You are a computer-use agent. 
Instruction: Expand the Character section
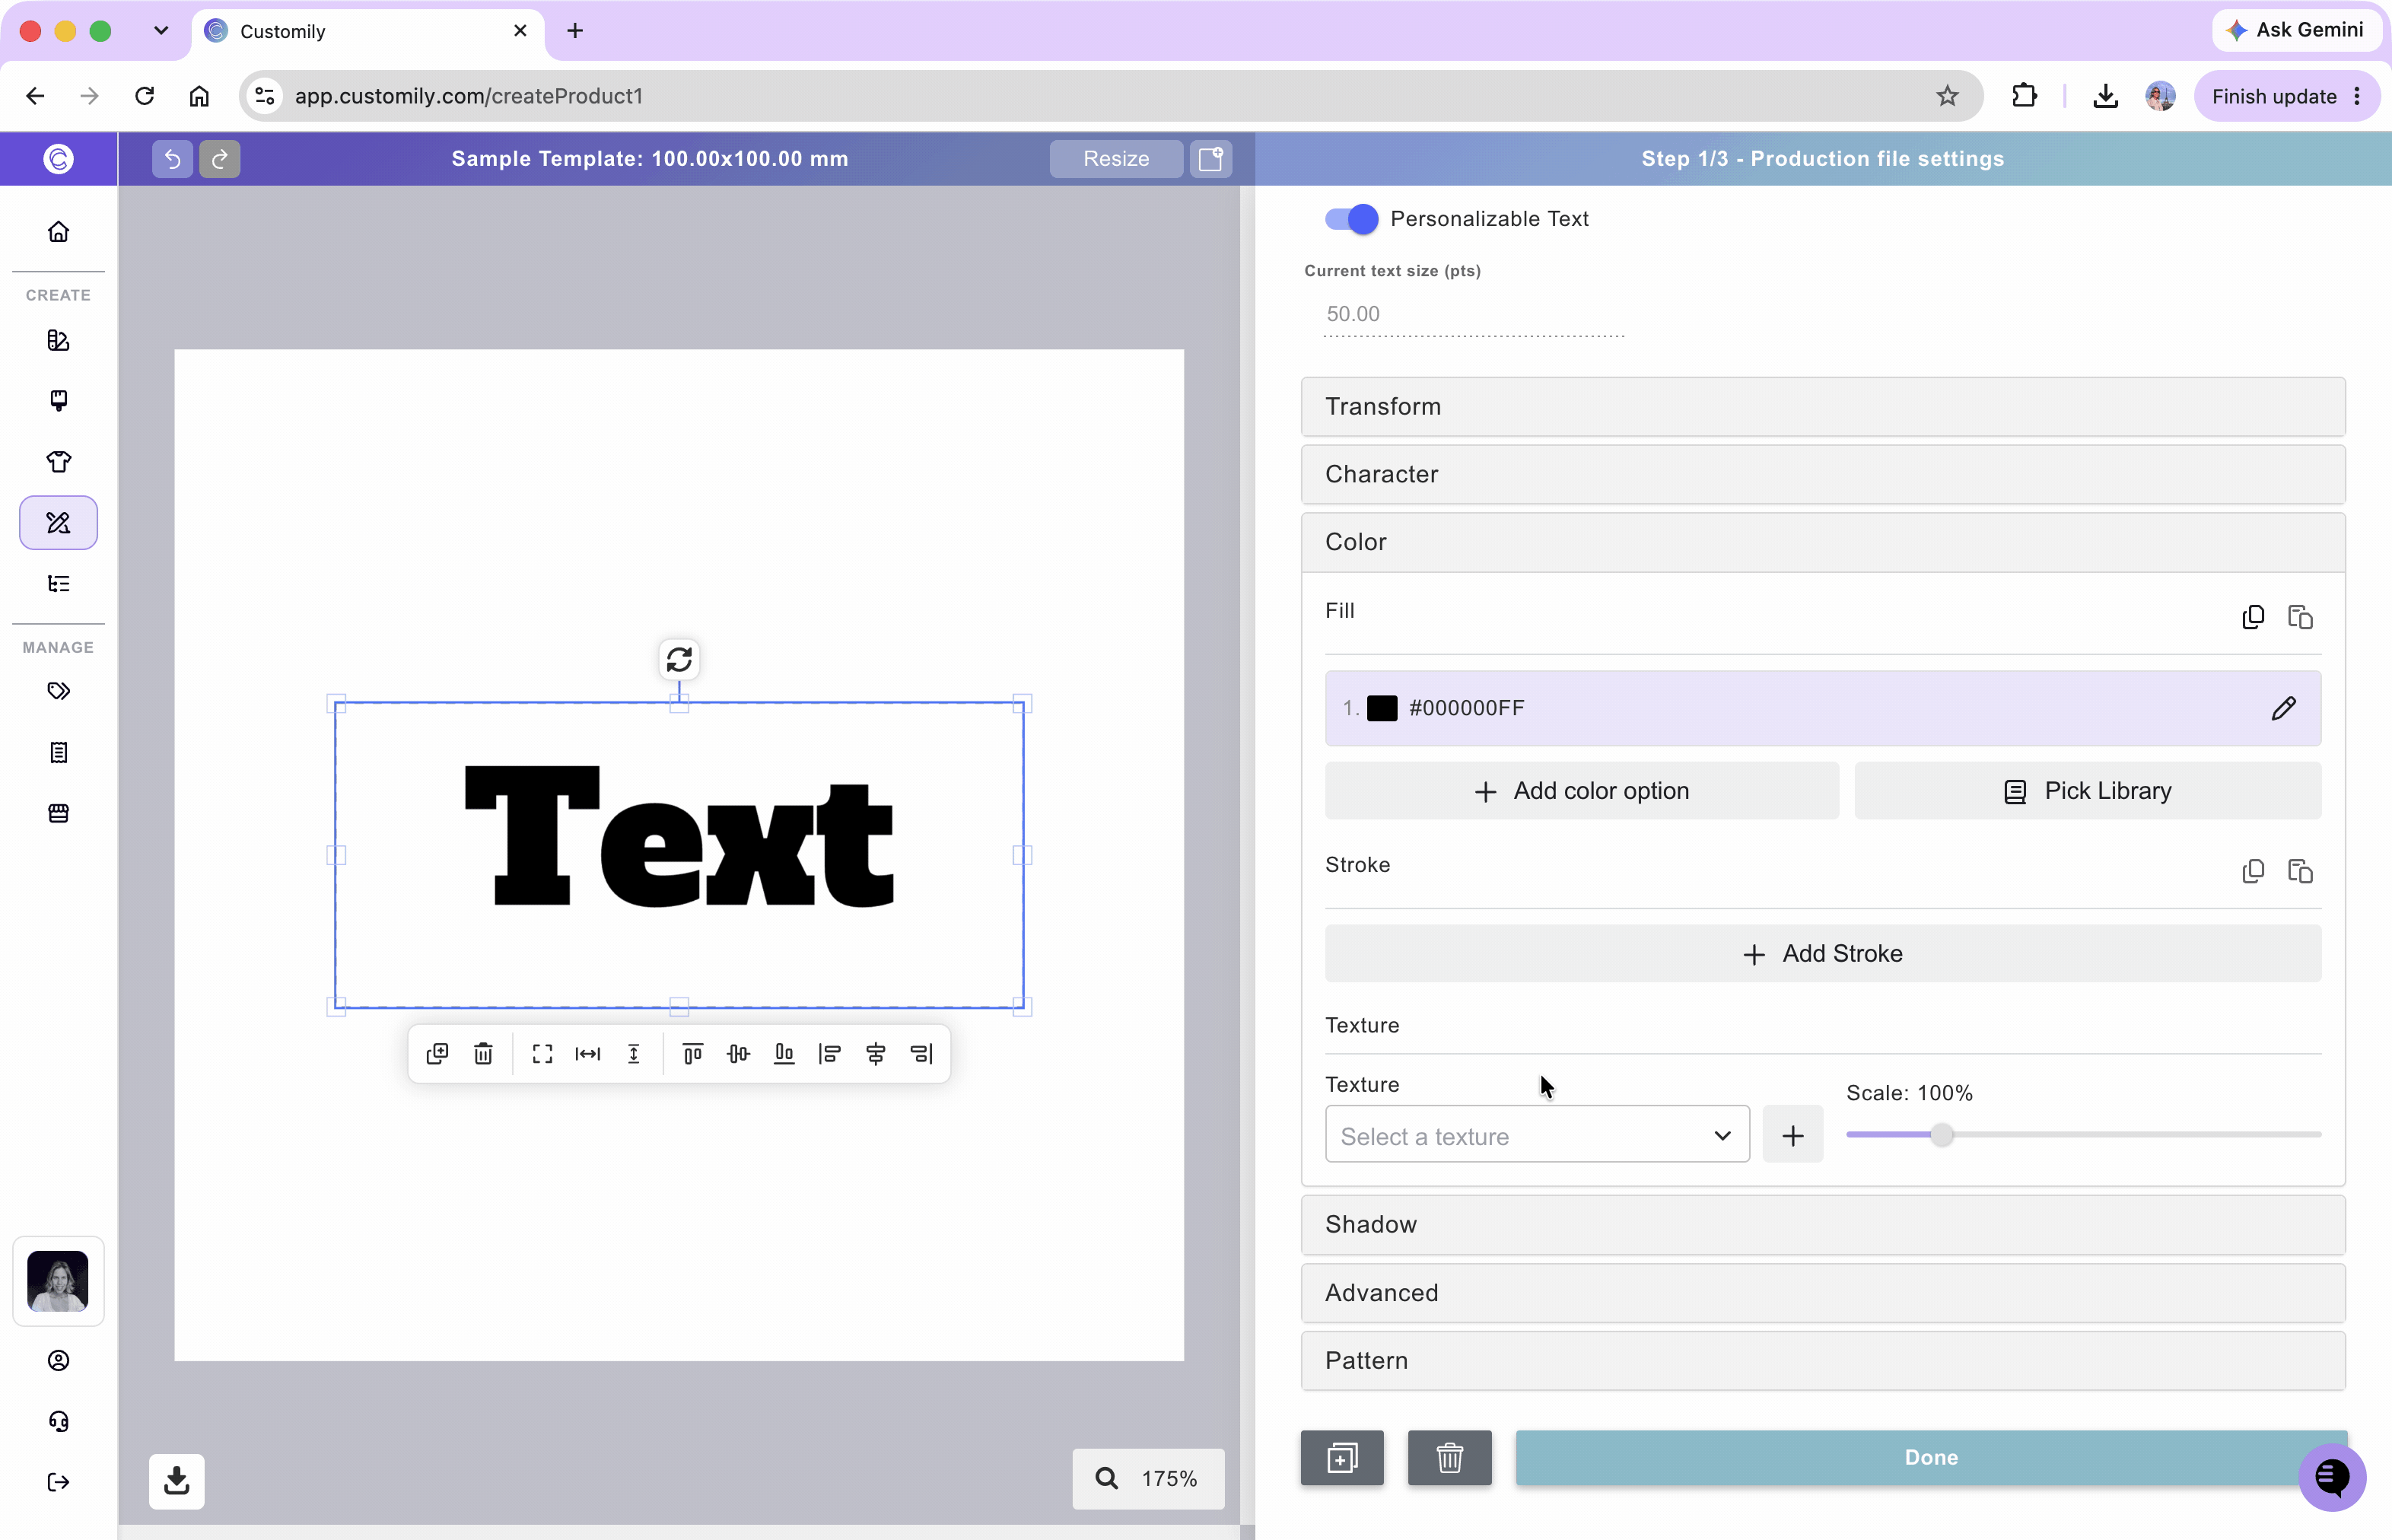click(1822, 474)
